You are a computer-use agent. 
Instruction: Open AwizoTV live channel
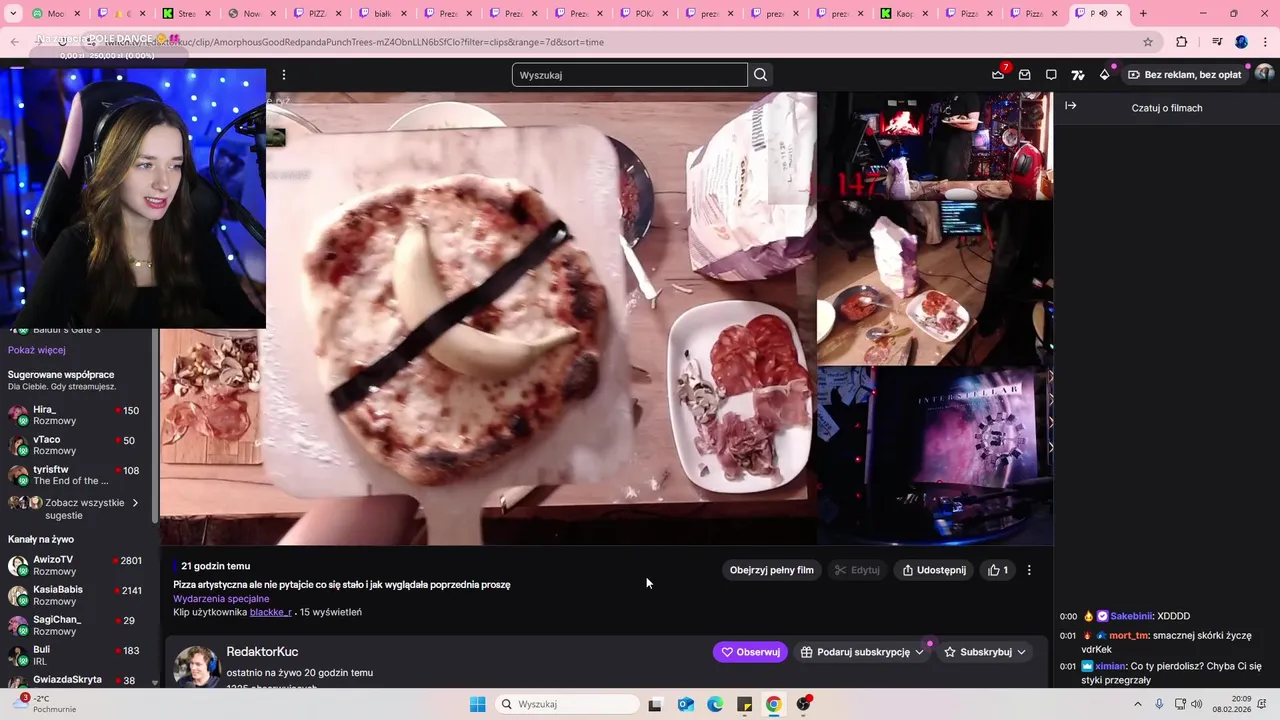coord(75,565)
